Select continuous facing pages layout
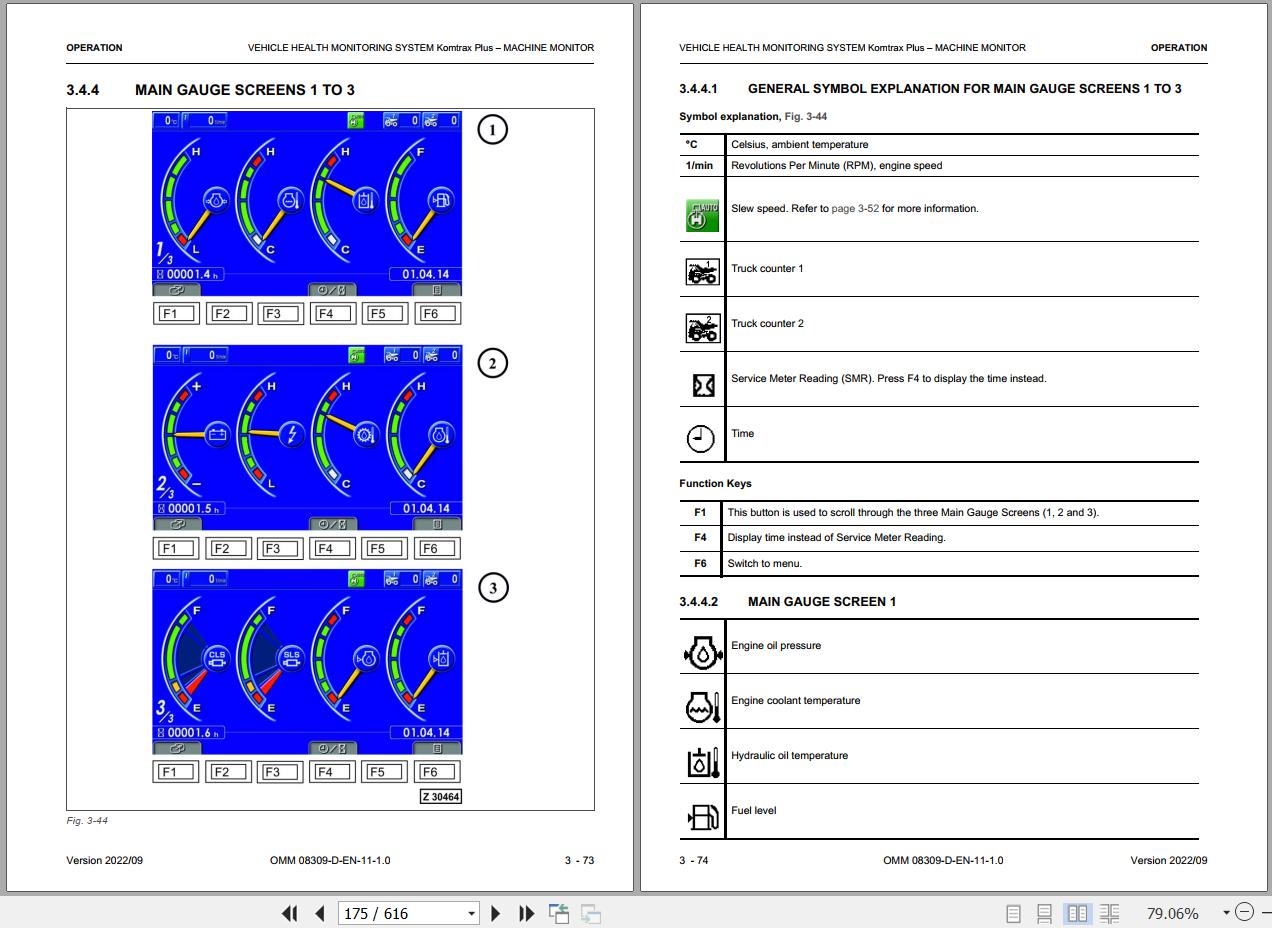 click(x=1109, y=913)
